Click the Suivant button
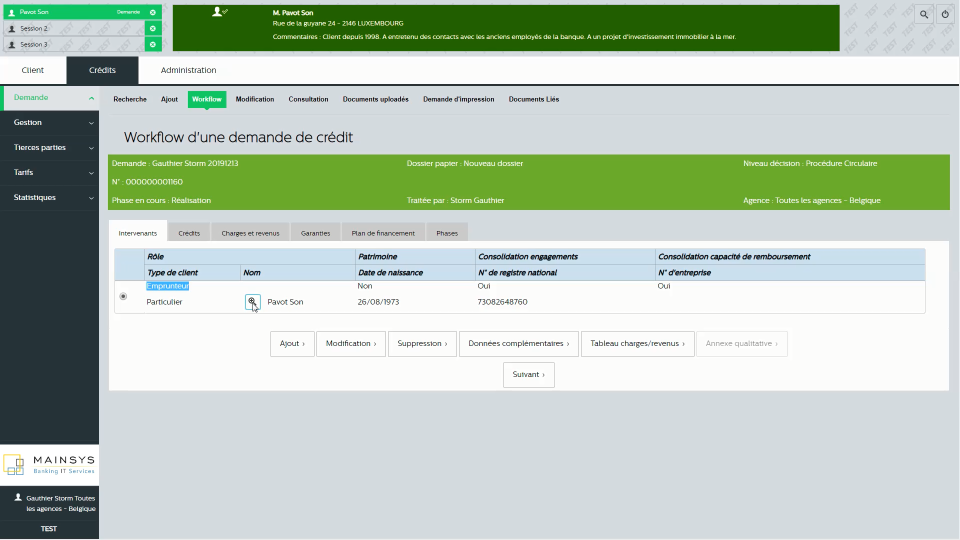Image resolution: width=960 pixels, height=540 pixels. tap(528, 375)
